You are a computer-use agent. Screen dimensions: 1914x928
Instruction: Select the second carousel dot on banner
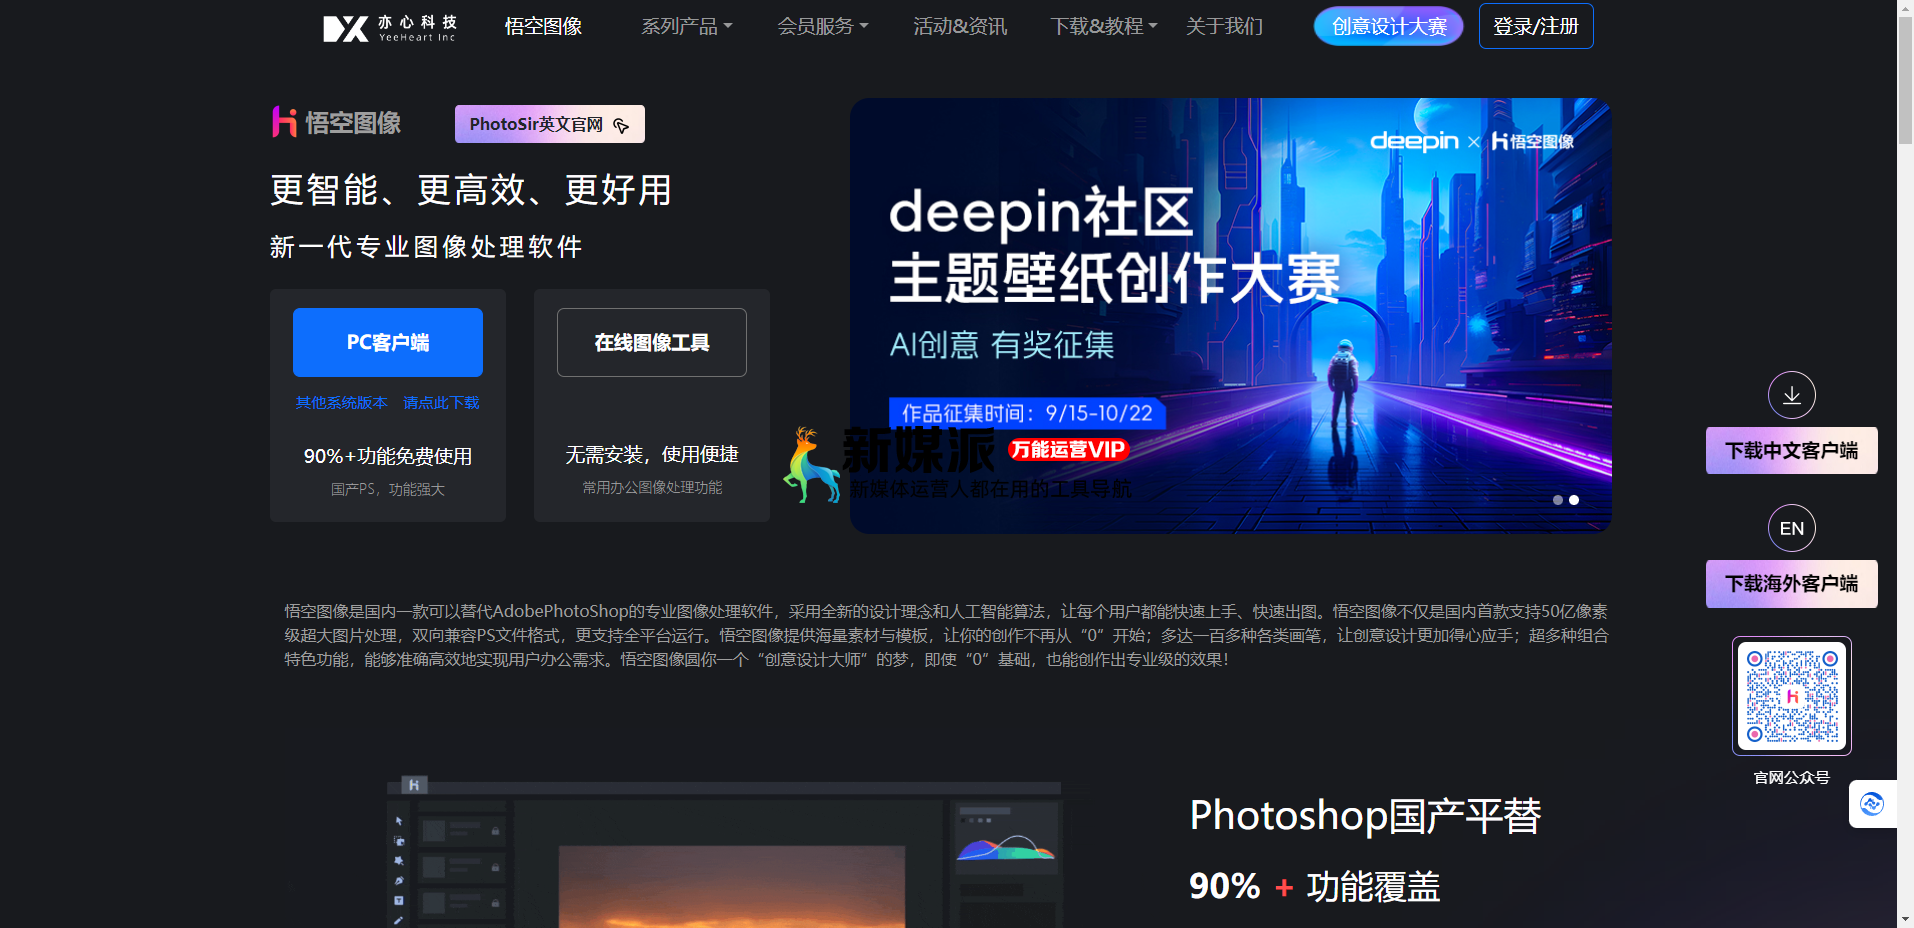pos(1574,500)
